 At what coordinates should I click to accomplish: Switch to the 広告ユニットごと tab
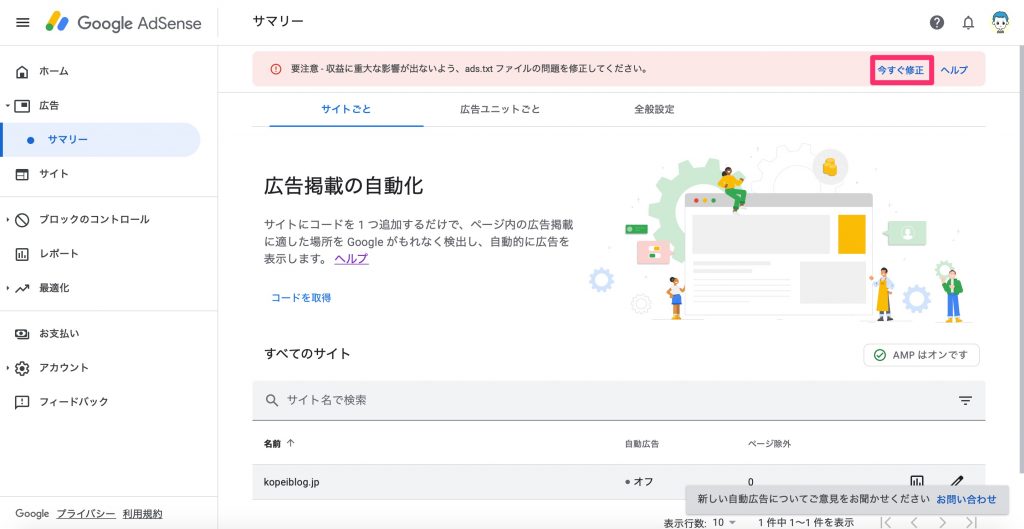[x=500, y=109]
